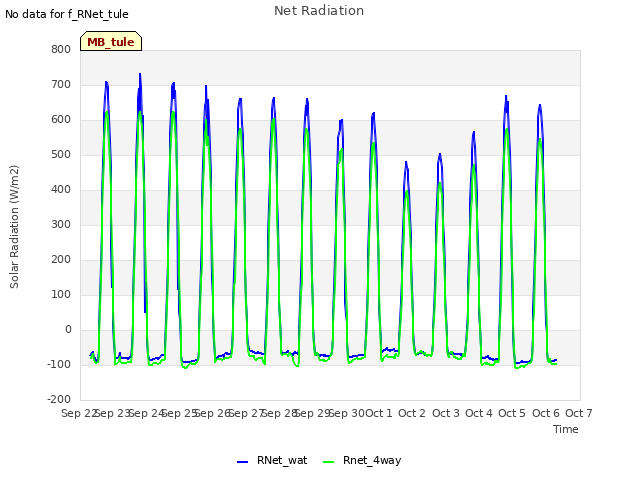Click the Oct 4 x-axis date label

pyautogui.click(x=479, y=413)
